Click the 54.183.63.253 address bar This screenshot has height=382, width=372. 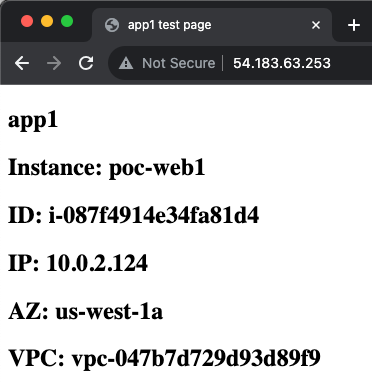(282, 63)
